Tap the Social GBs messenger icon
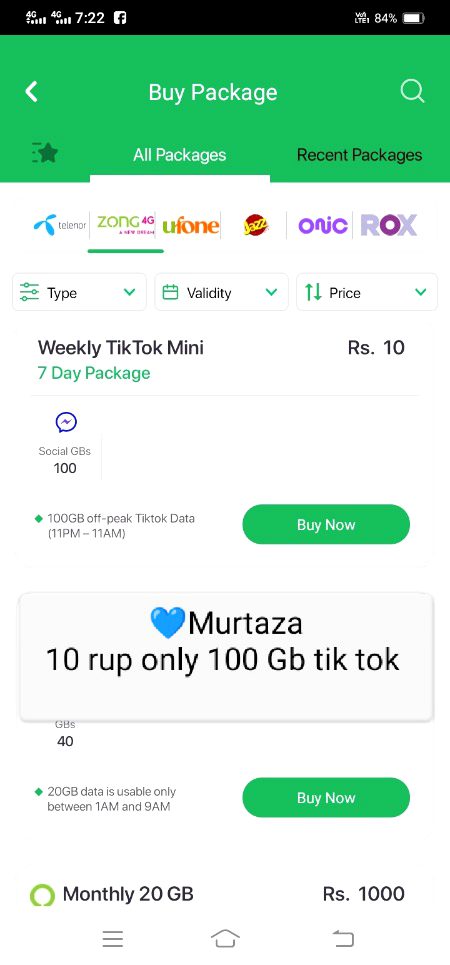450x965 pixels. click(x=66, y=422)
